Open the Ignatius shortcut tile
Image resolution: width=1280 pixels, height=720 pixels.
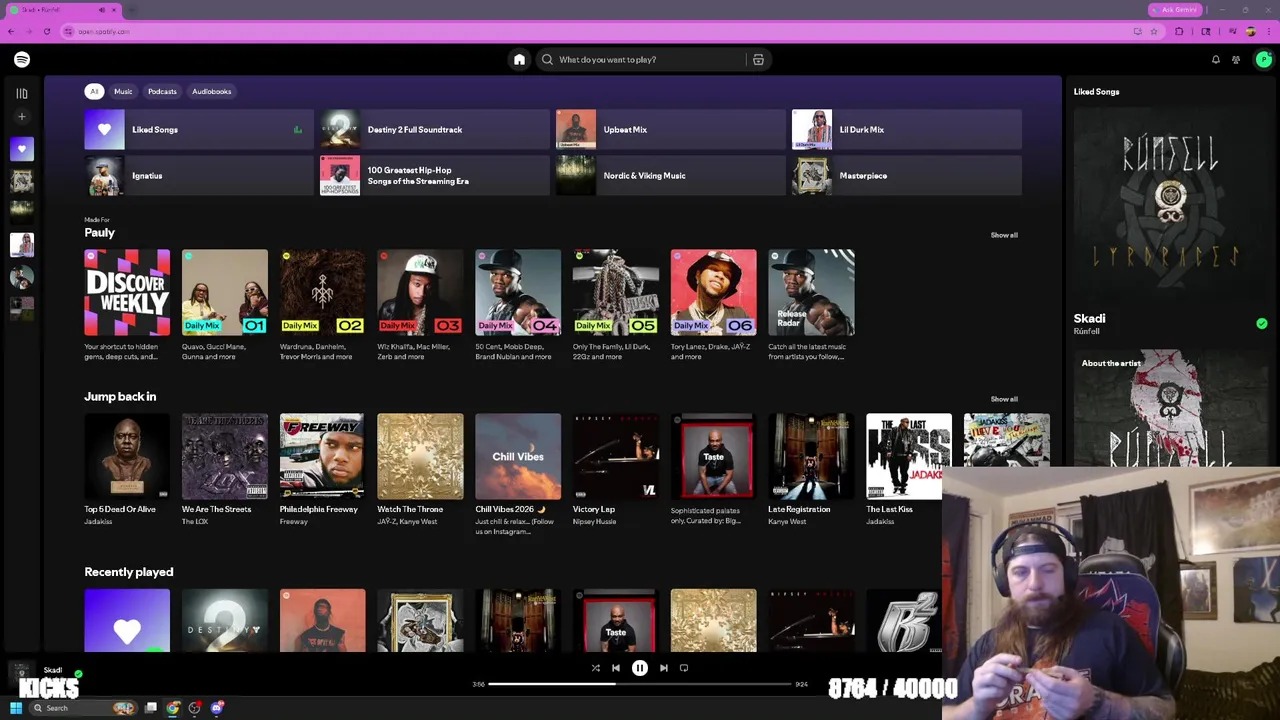pyautogui.click(x=199, y=176)
